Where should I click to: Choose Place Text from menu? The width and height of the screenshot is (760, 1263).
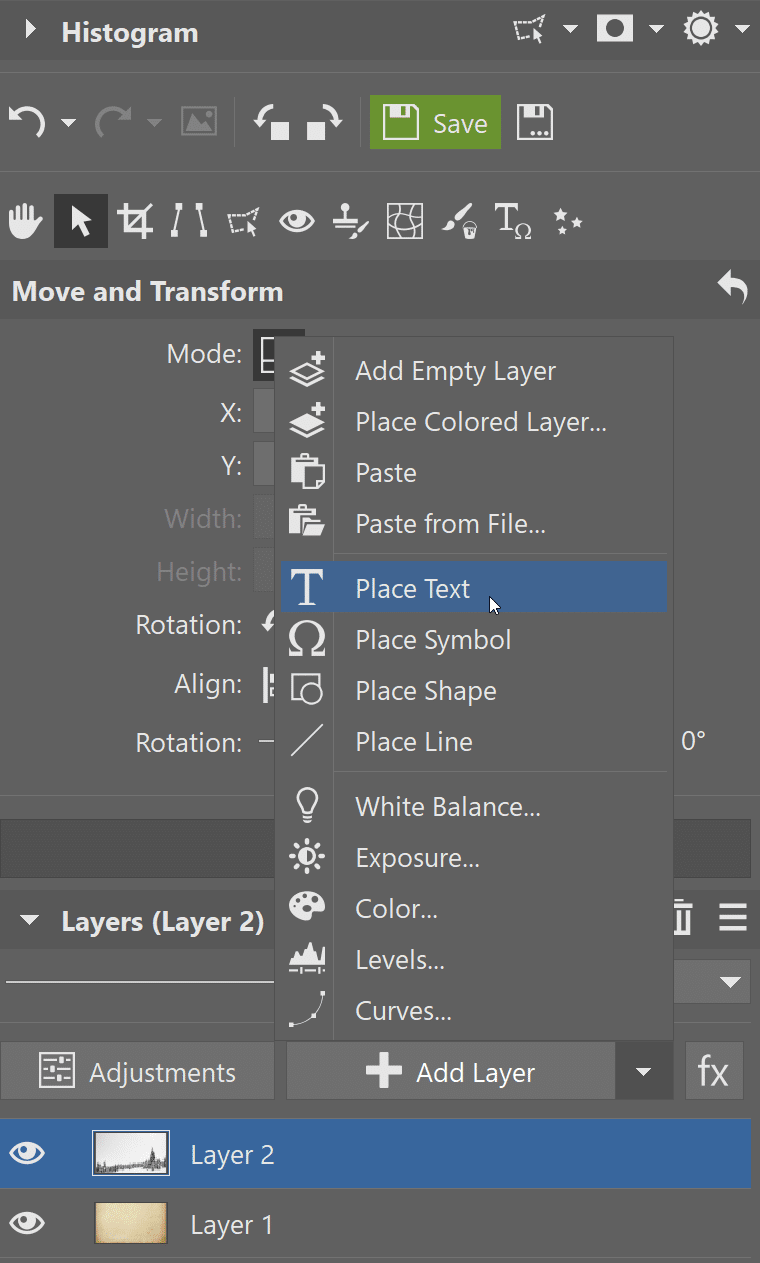point(412,589)
